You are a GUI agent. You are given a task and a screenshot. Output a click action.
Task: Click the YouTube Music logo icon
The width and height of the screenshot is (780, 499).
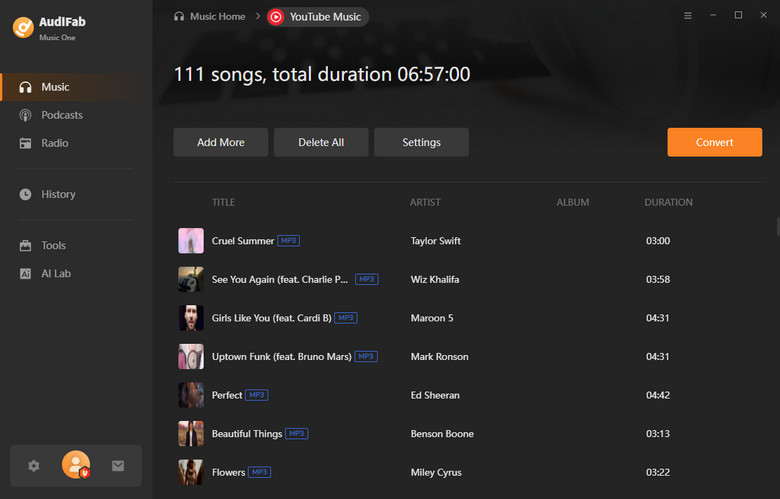[276, 17]
